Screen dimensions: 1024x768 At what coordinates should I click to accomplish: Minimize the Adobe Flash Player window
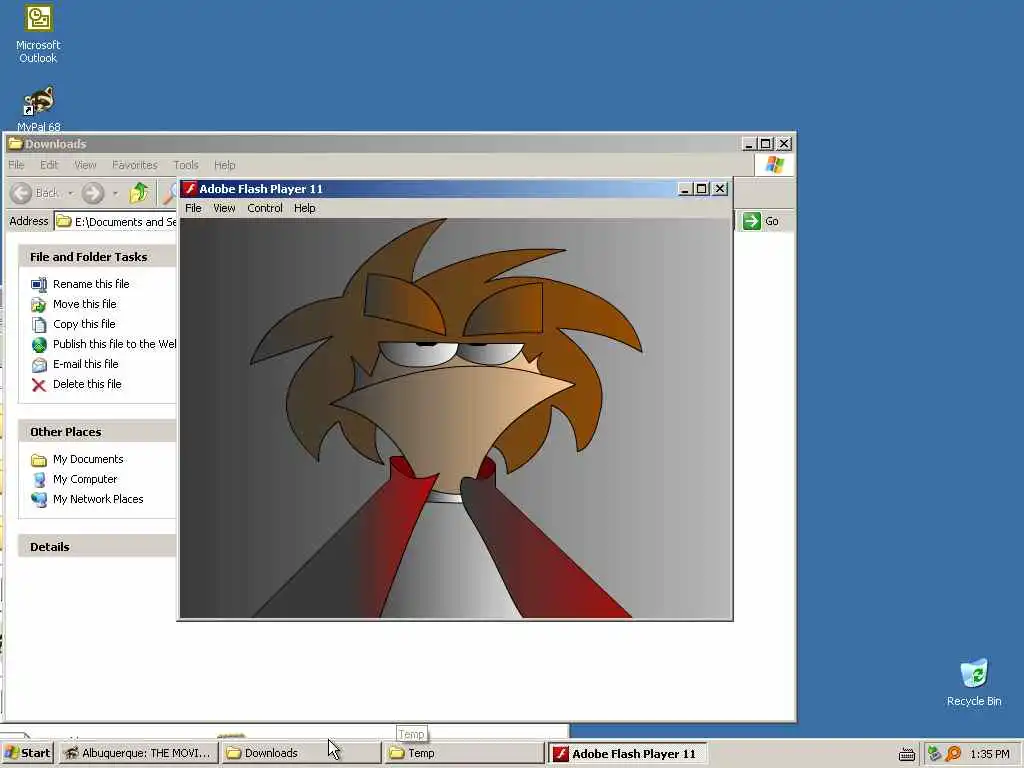coord(684,189)
